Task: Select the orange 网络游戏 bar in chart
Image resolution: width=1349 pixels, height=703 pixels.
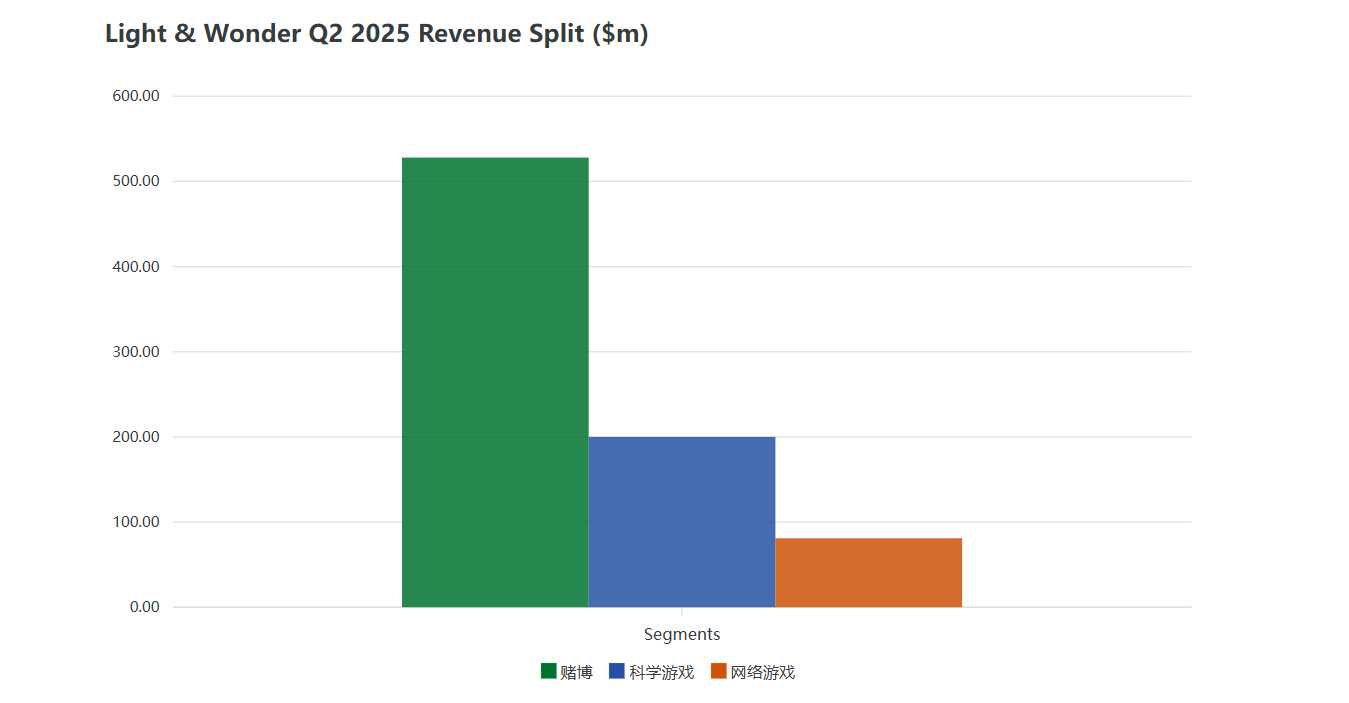Action: click(868, 573)
